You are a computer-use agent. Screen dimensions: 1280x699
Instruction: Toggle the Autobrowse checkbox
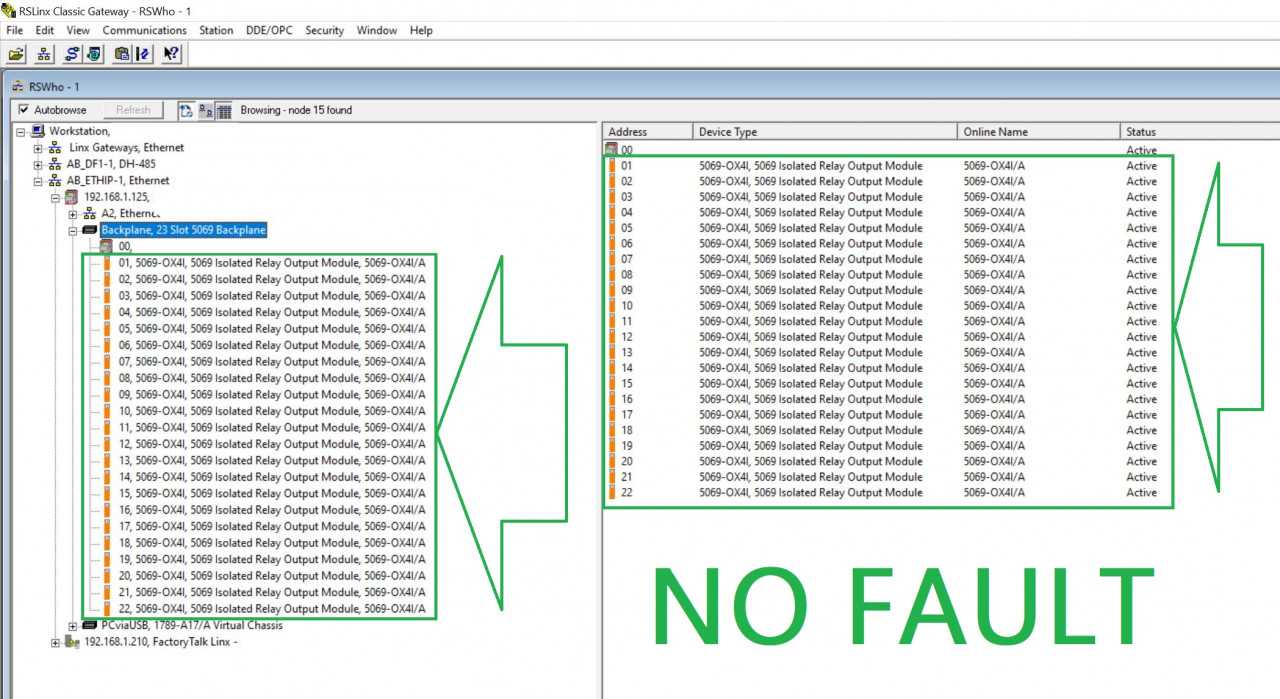[x=24, y=110]
